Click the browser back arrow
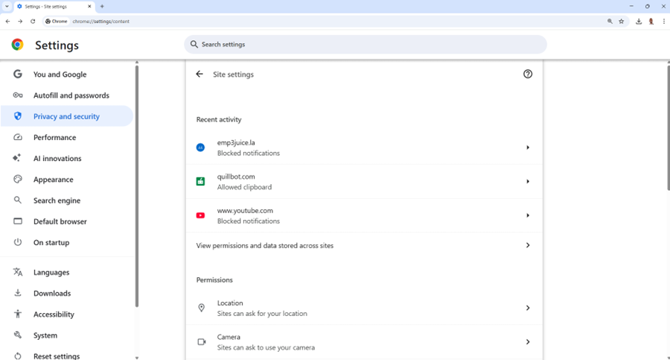This screenshot has width=670, height=360. [x=8, y=21]
